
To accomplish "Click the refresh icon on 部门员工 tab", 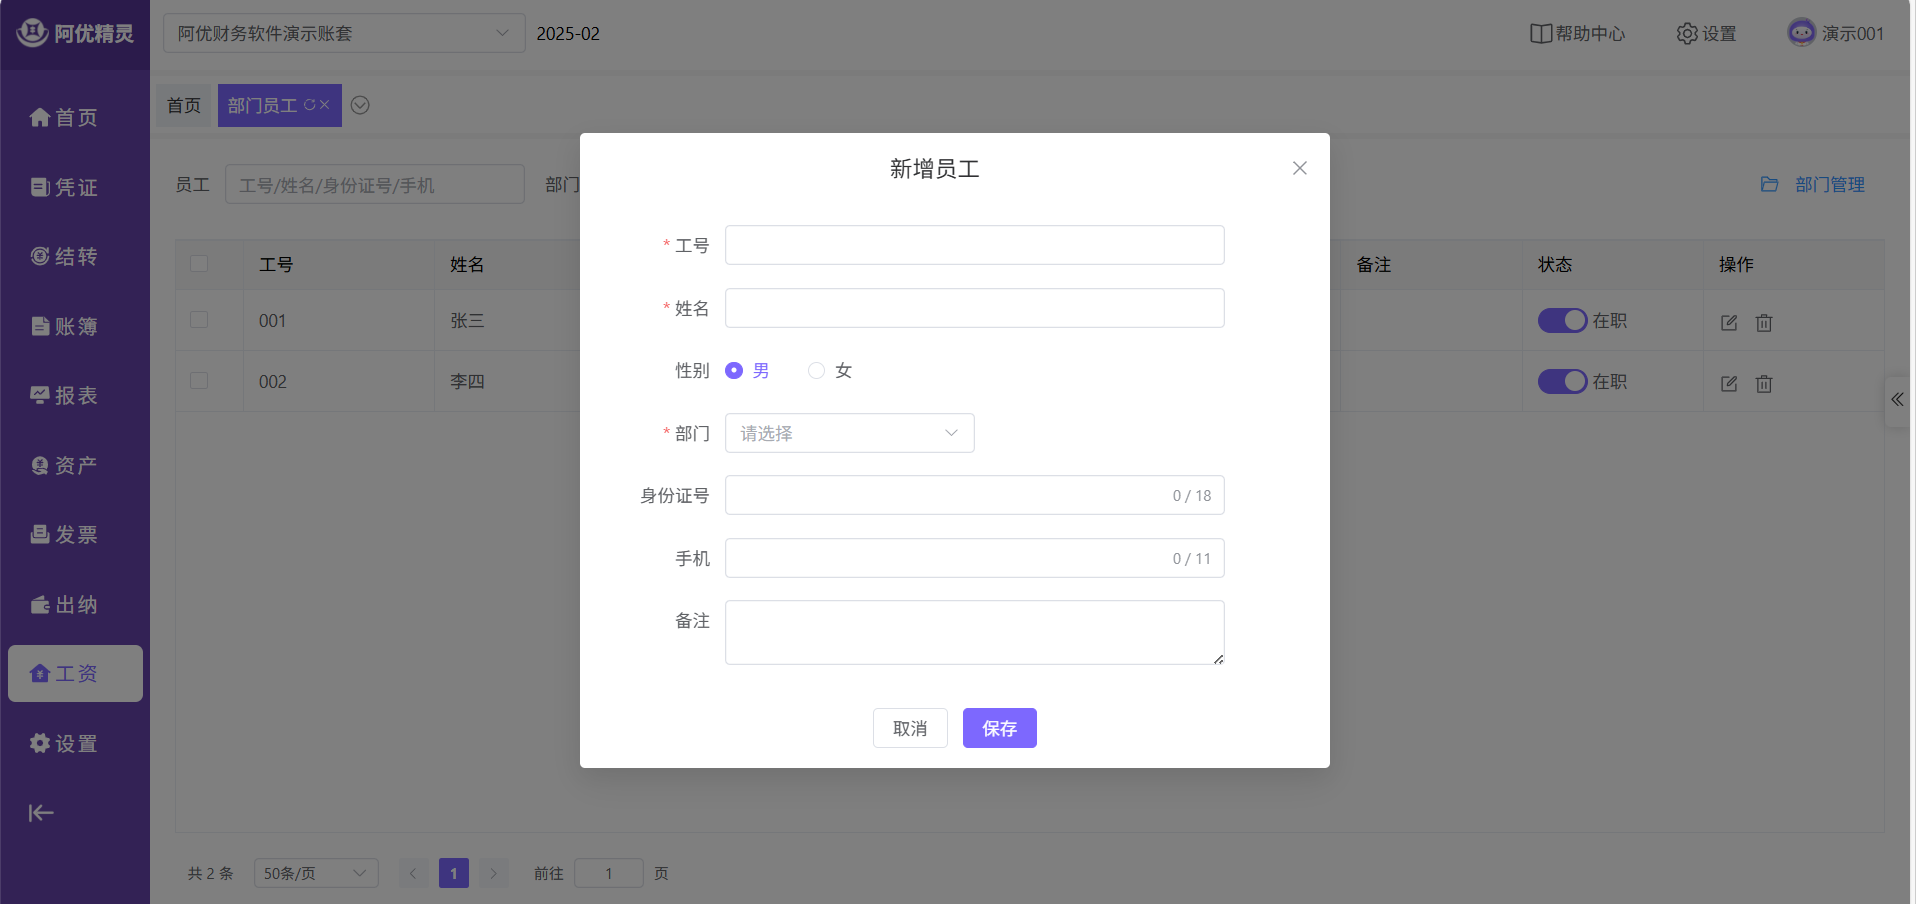I will coord(309,105).
